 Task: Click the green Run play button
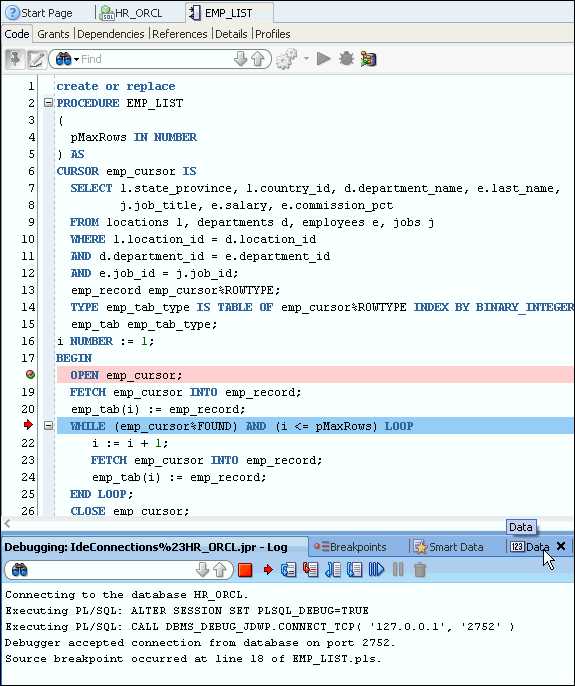(323, 59)
